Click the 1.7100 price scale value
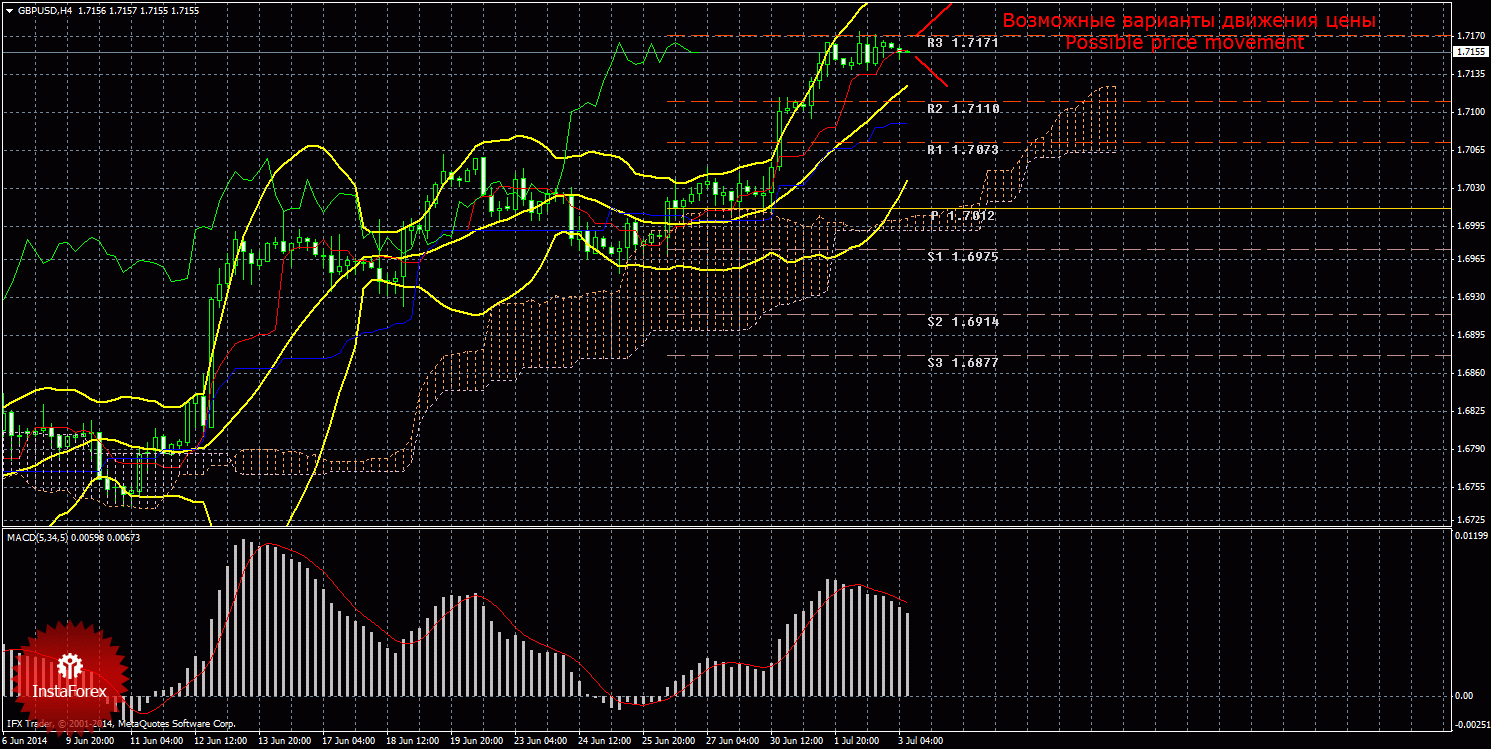This screenshot has width=1491, height=749. [1471, 112]
